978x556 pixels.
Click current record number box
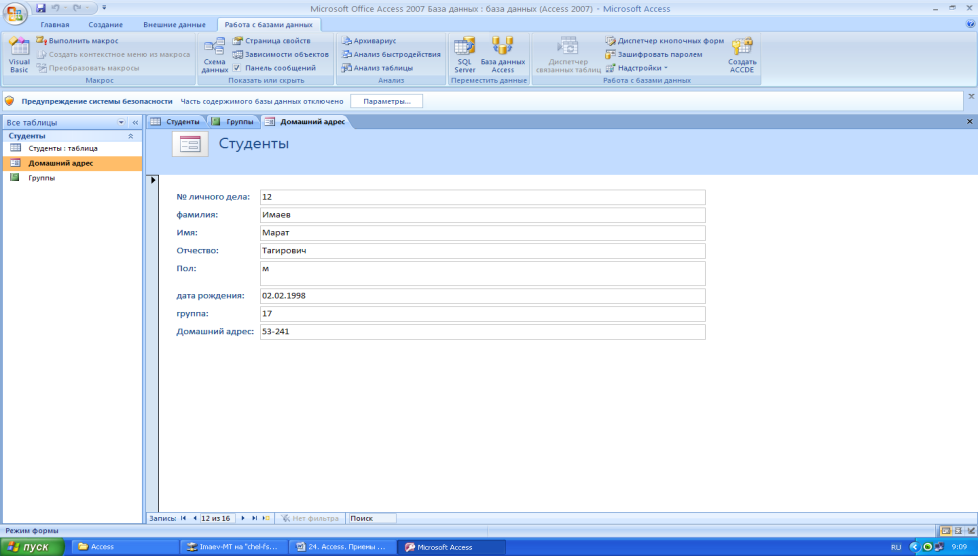point(216,518)
